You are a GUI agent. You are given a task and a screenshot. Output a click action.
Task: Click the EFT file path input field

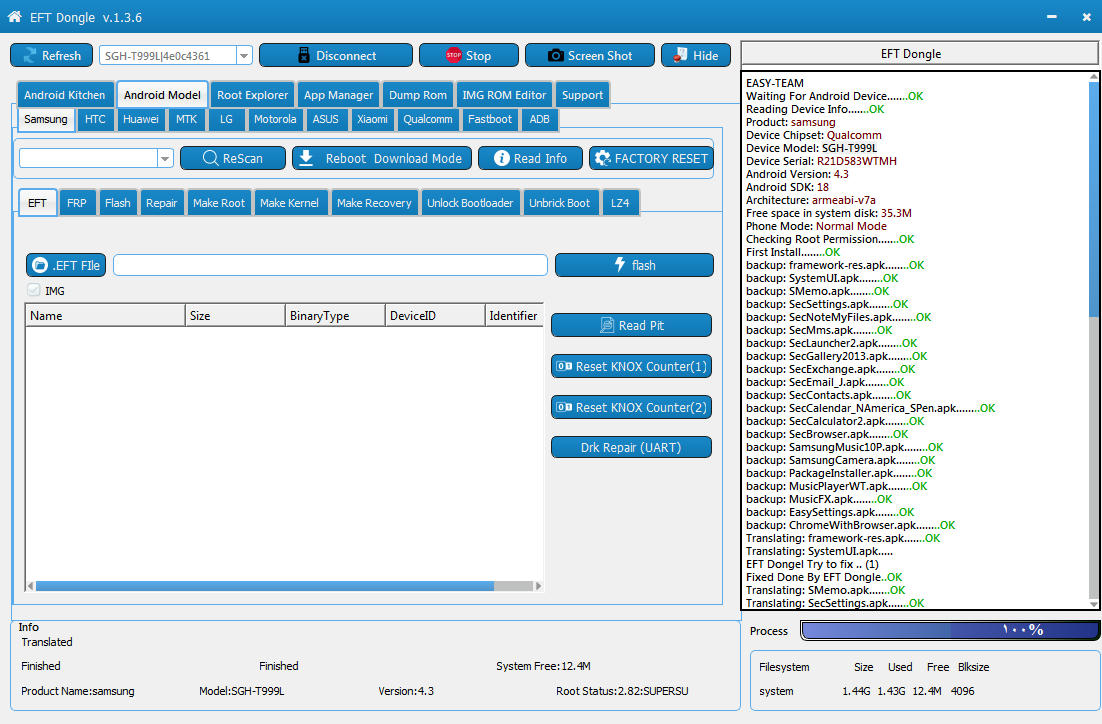click(x=330, y=265)
